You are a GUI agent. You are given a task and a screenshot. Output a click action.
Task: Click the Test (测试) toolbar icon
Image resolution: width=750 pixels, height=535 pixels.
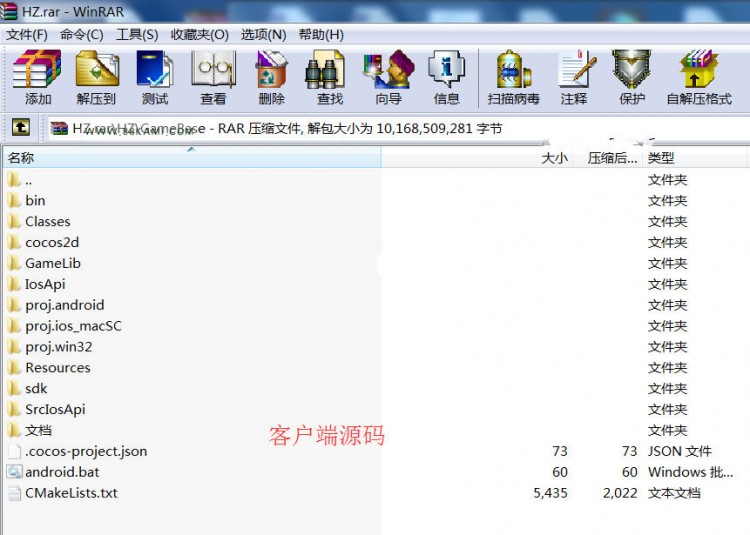tap(155, 70)
